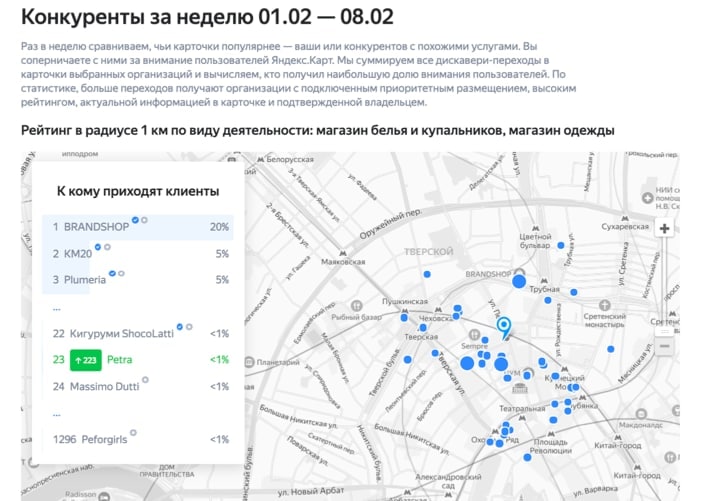Click Макдоналдс place icon on map
Image resolution: width=707 pixels, height=501 pixels.
click(x=641, y=414)
